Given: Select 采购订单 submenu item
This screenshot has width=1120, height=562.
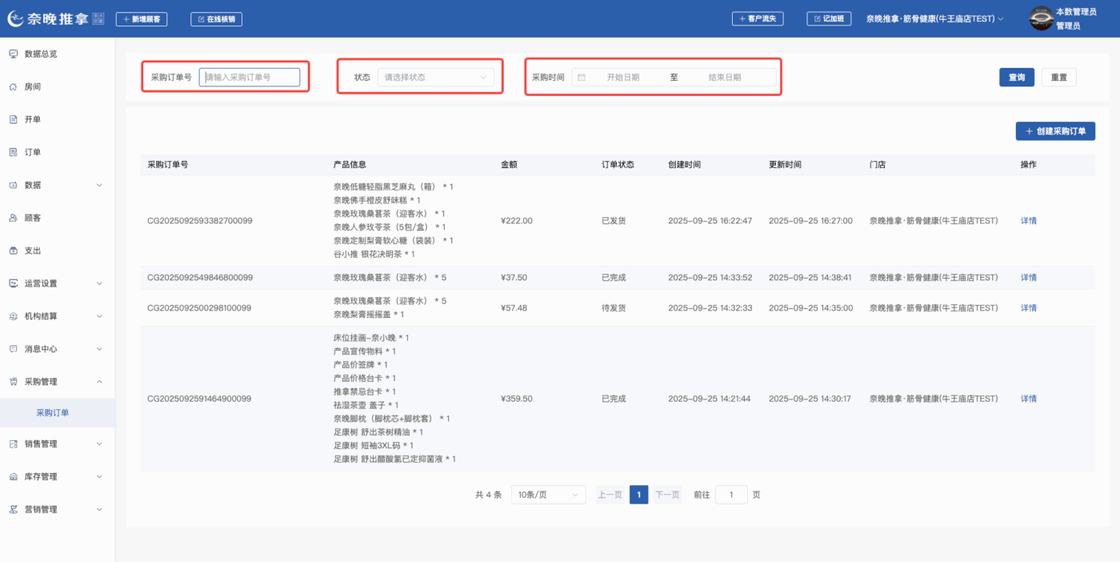Looking at the screenshot, I should [57, 413].
